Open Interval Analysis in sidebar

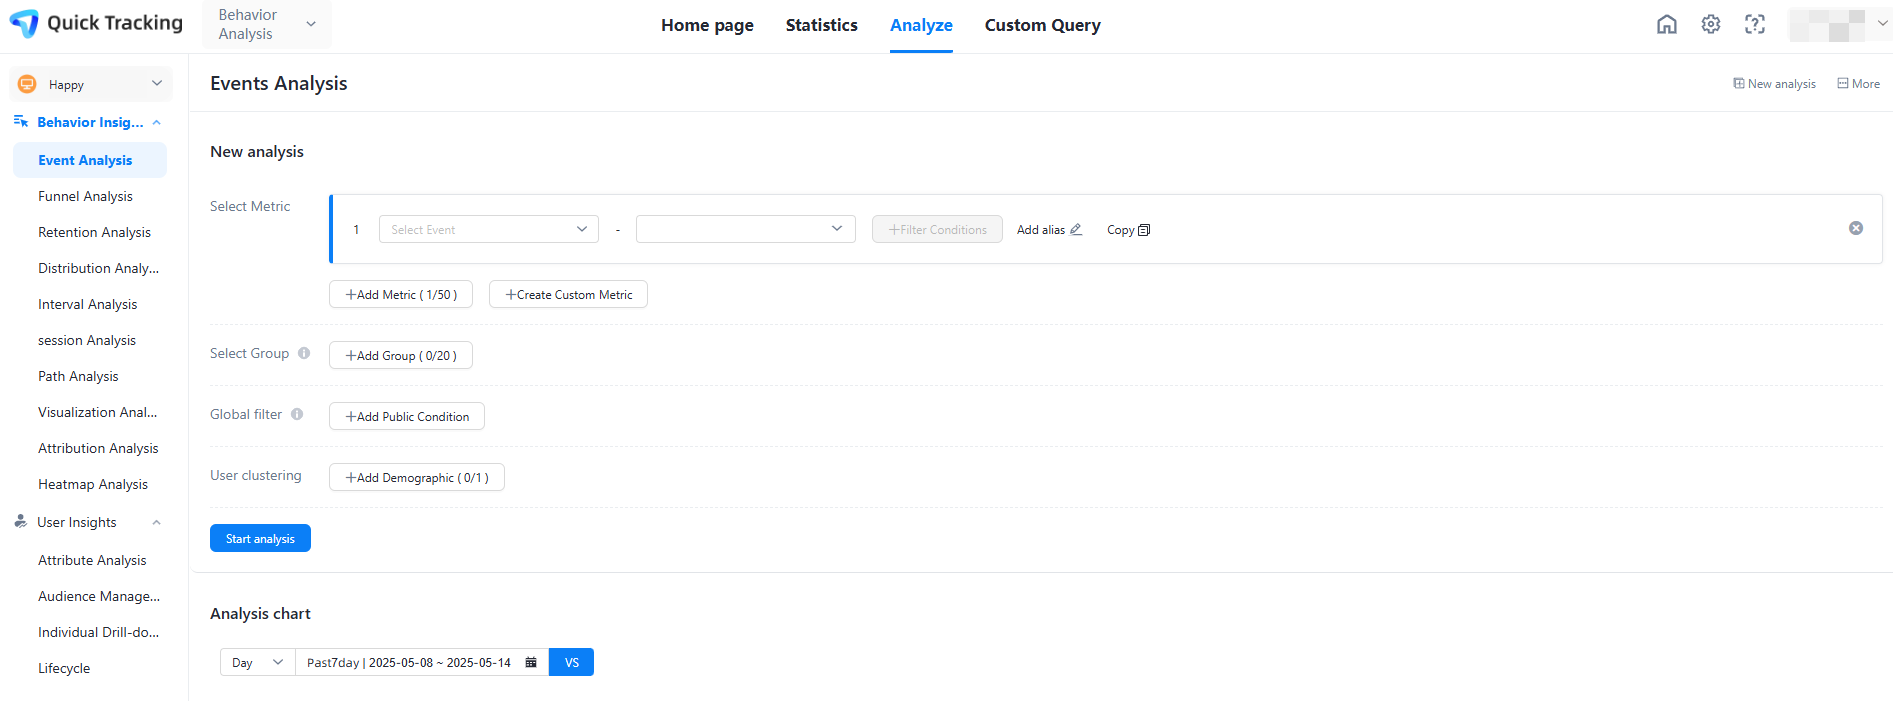coord(90,304)
